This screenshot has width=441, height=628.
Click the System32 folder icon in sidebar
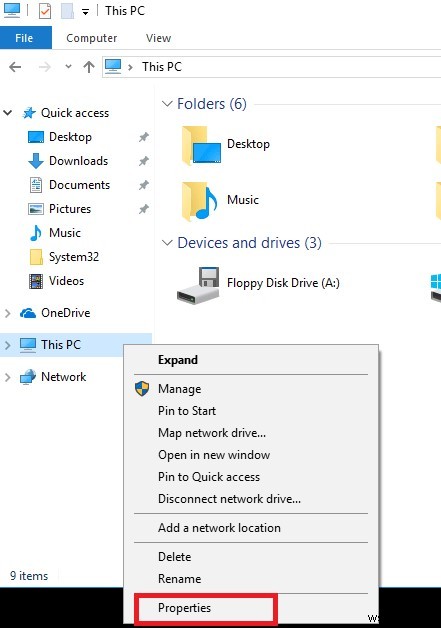pos(36,257)
